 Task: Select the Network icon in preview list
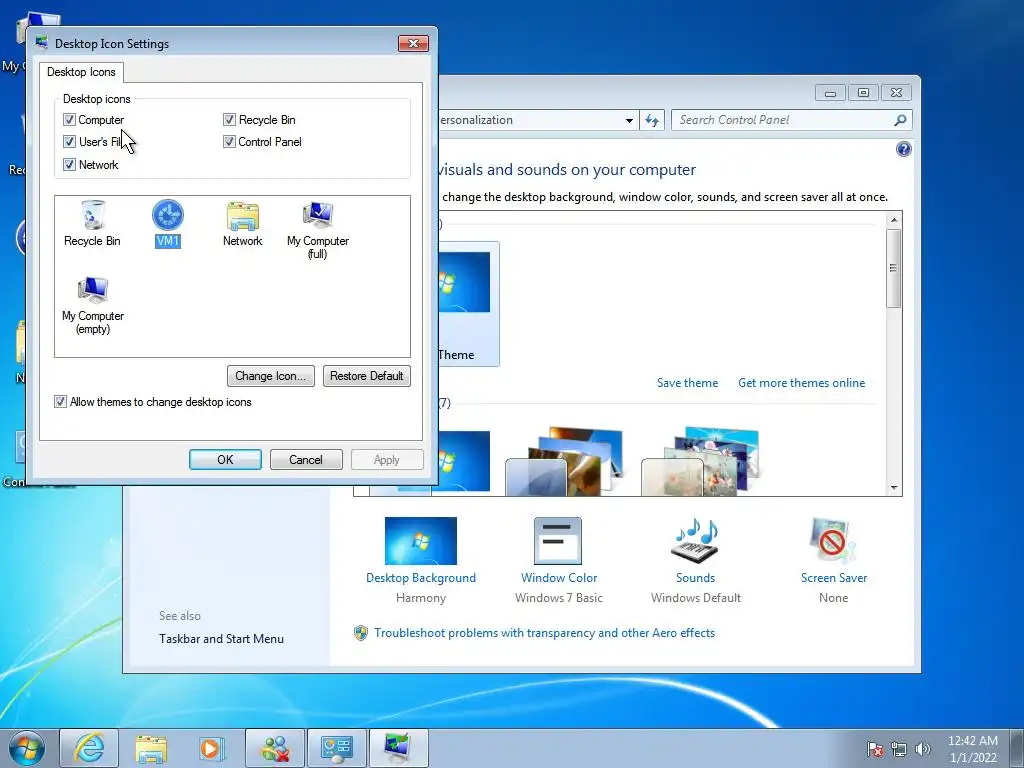[242, 223]
